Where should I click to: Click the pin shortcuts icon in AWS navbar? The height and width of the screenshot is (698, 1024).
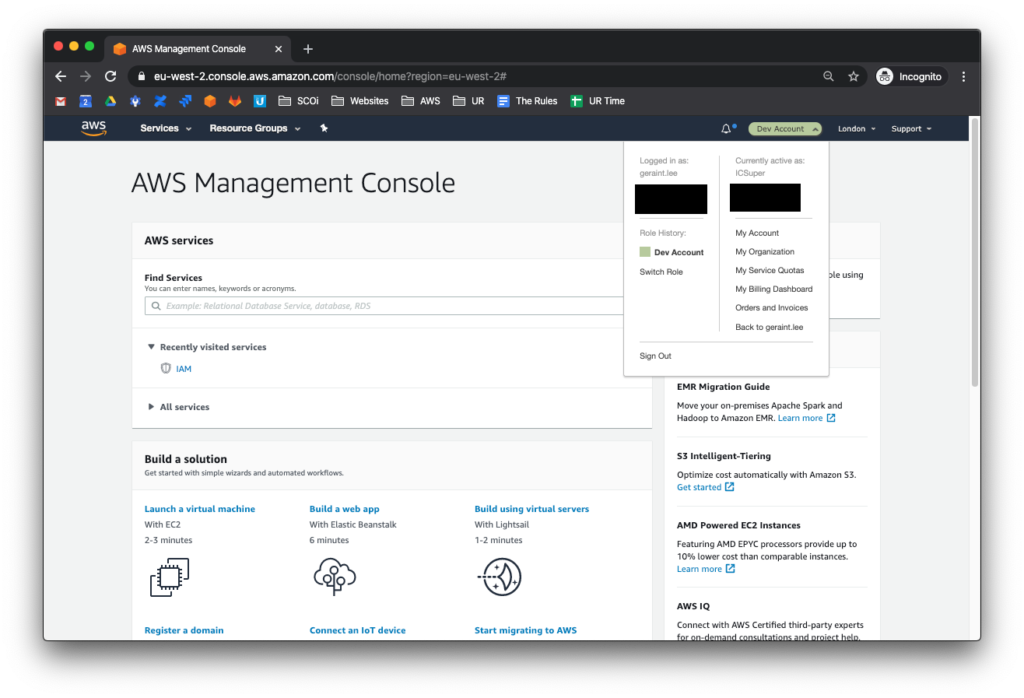pos(324,128)
